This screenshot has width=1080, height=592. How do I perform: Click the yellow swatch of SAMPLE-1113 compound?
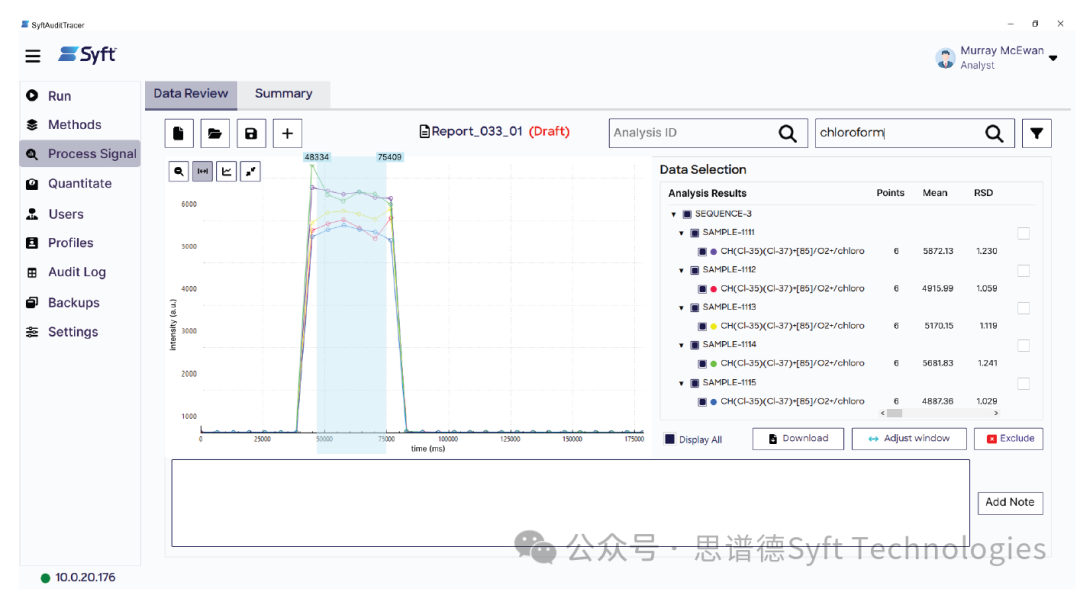click(x=714, y=326)
